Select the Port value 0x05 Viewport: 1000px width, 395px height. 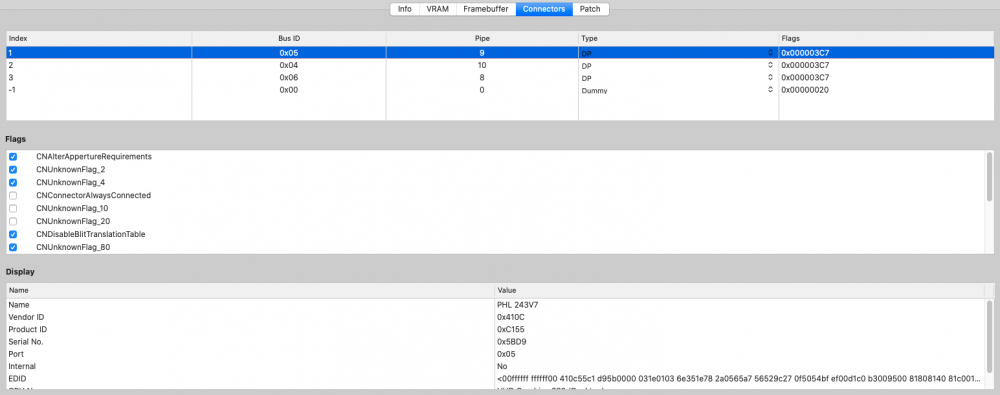506,354
